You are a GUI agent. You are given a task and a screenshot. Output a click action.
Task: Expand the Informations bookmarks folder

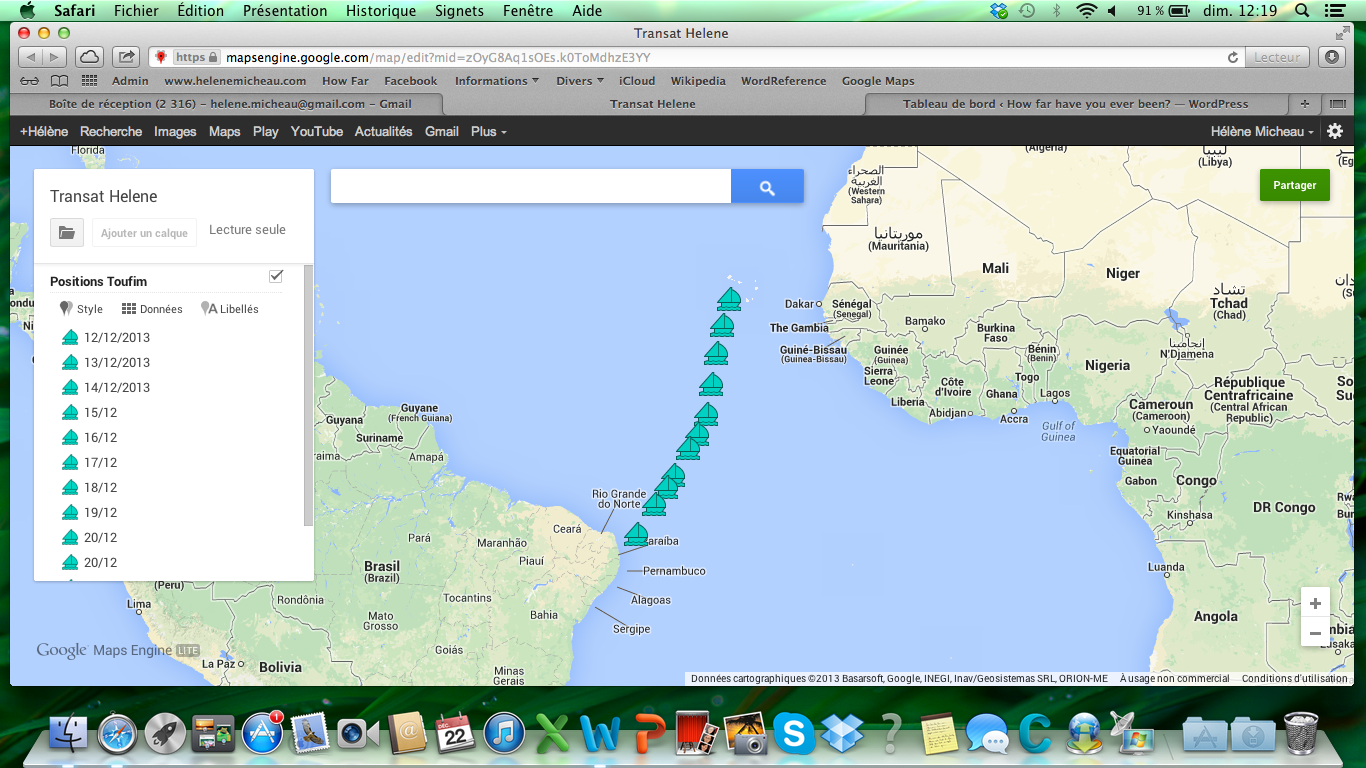tap(496, 81)
